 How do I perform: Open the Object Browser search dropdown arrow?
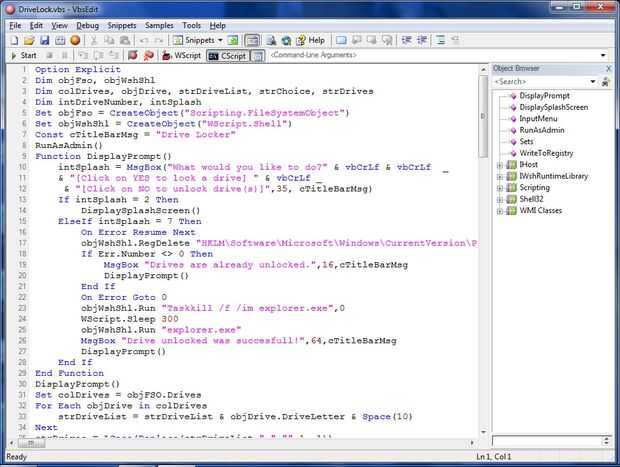coord(593,81)
